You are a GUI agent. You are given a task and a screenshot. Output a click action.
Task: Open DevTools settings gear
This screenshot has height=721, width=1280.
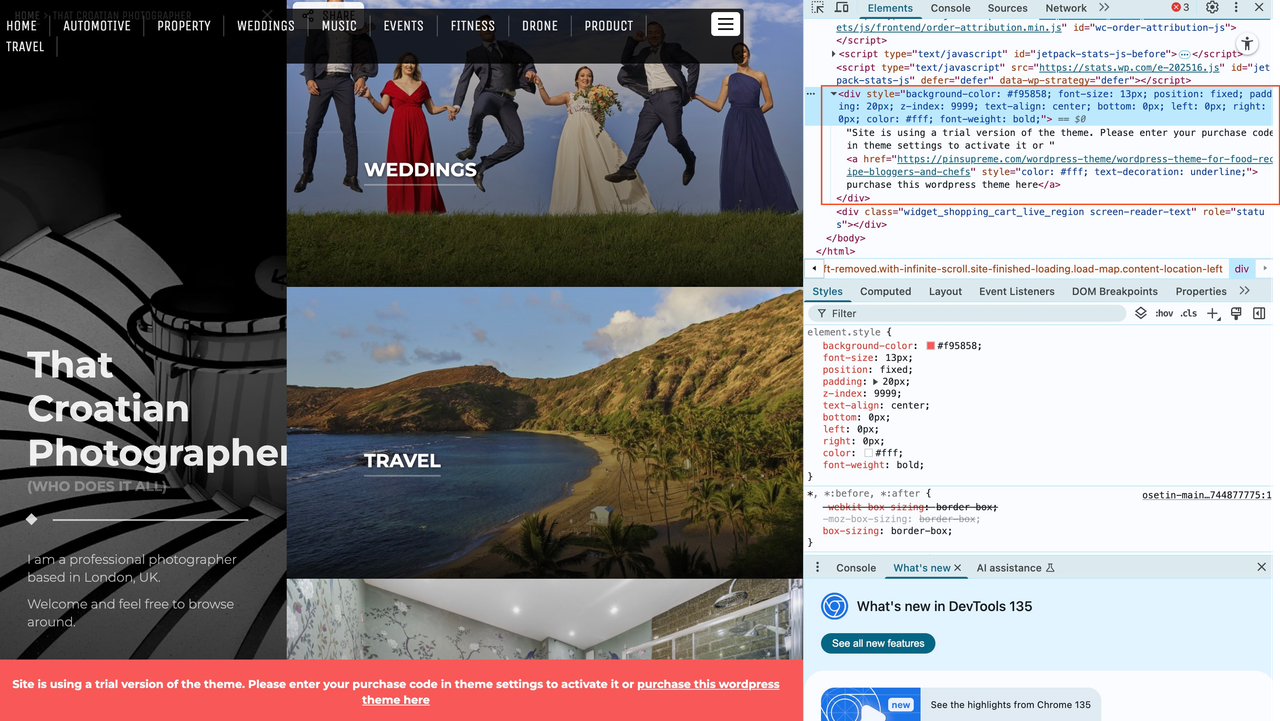point(1212,8)
